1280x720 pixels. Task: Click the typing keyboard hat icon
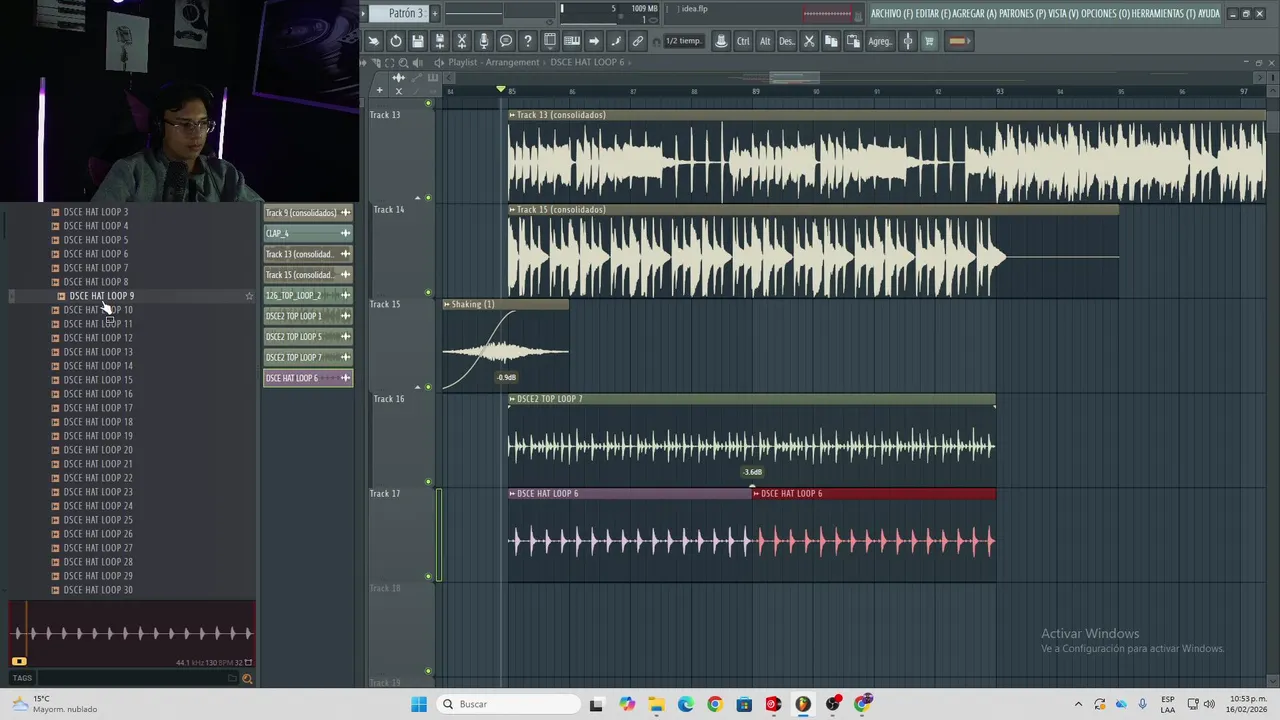click(x=721, y=41)
